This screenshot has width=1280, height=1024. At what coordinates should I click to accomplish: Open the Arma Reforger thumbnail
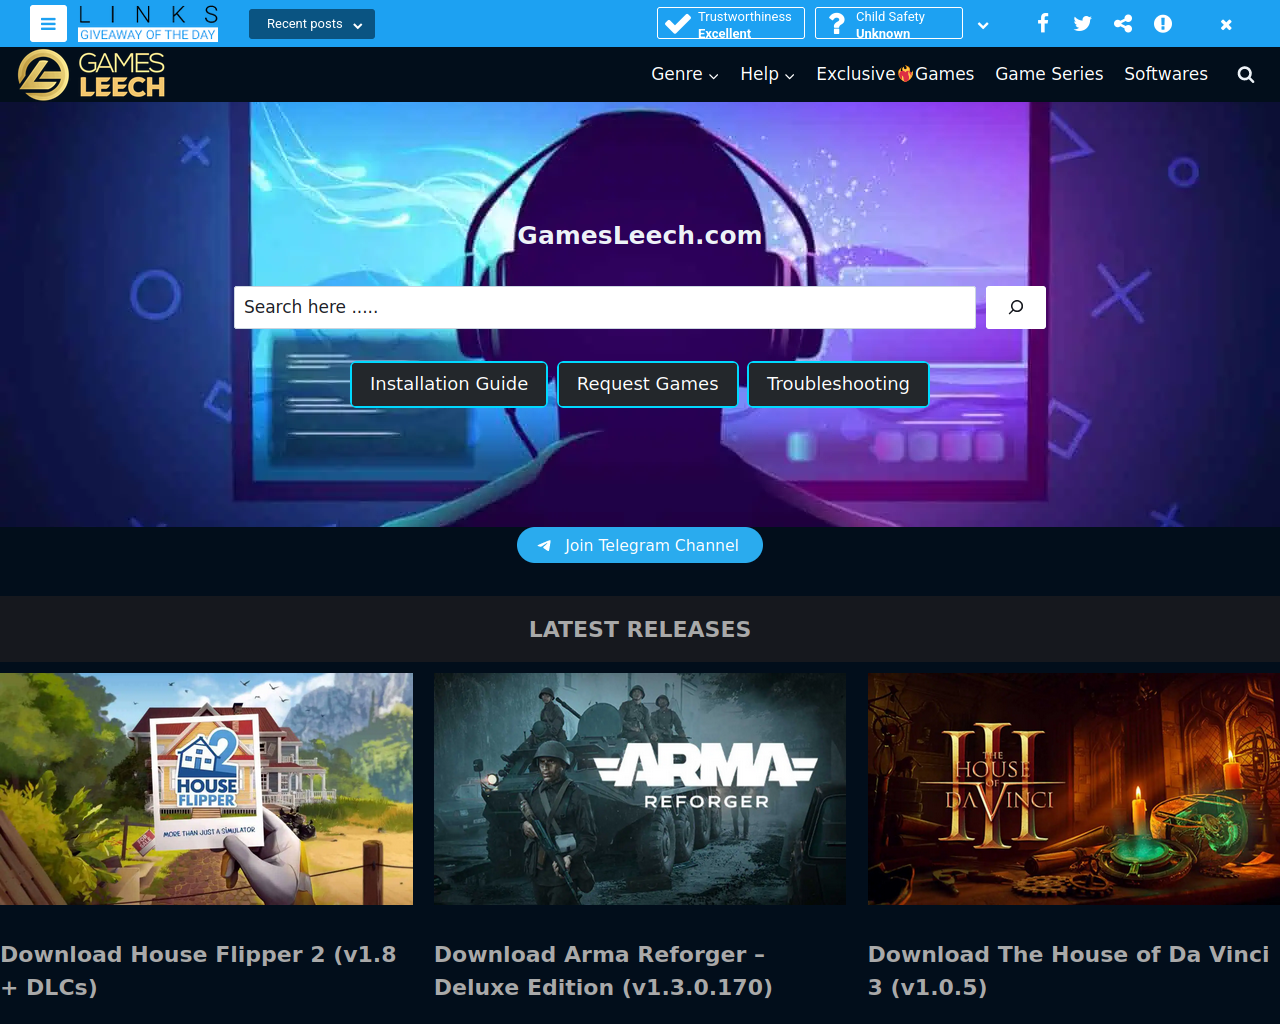point(640,789)
